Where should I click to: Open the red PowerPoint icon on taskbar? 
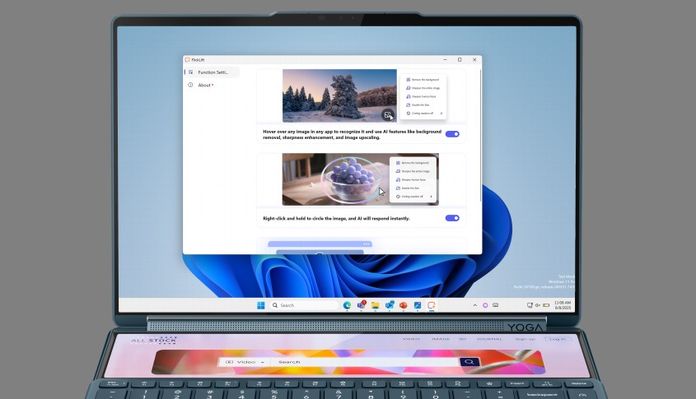click(x=403, y=305)
